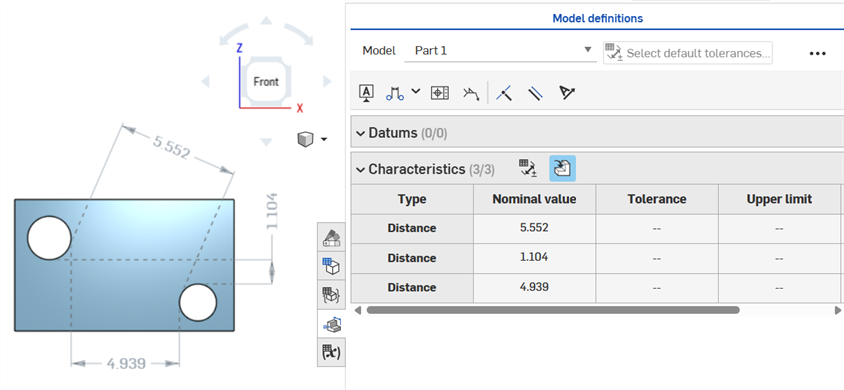Click the table's horizontal scrollbar thumb

[553, 310]
